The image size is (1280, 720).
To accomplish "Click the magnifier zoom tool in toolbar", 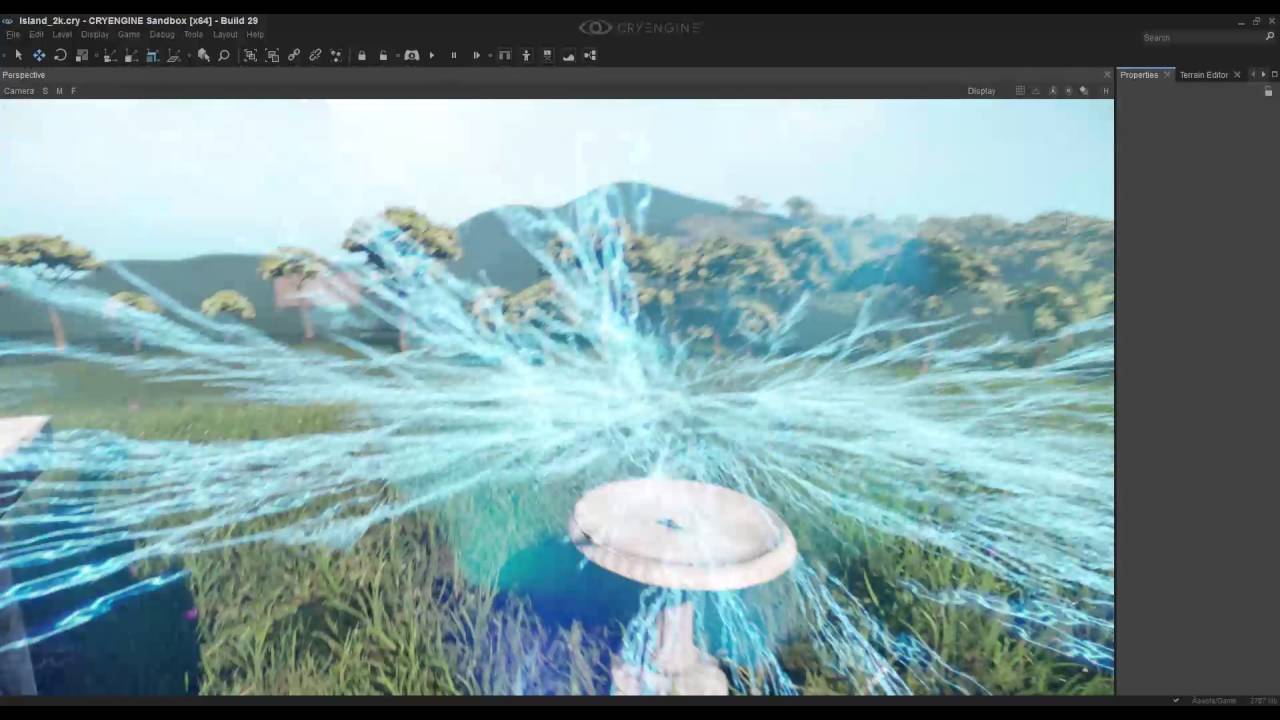I will [224, 55].
